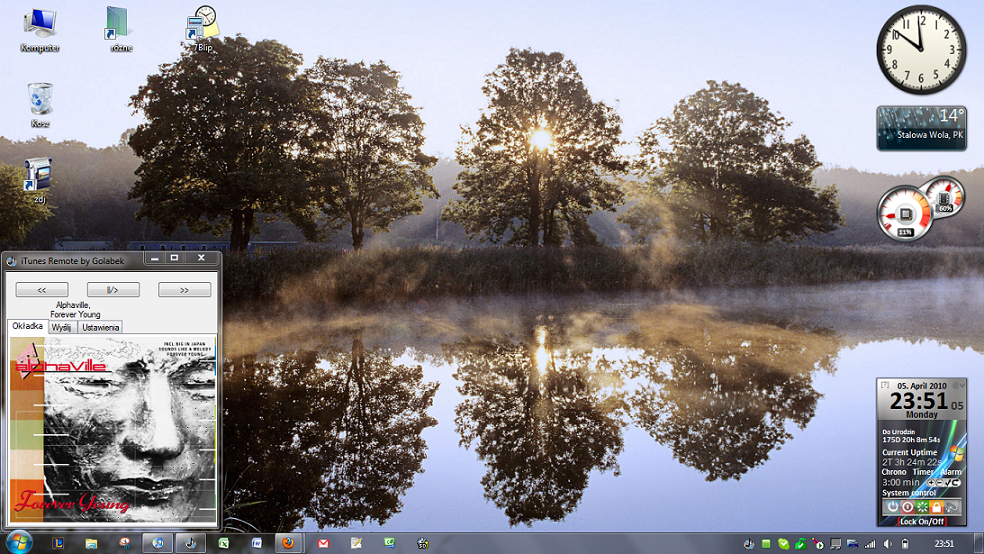Viewport: 984px width, 554px height.
Task: Click the blue power icon in System control
Action: tap(892, 507)
